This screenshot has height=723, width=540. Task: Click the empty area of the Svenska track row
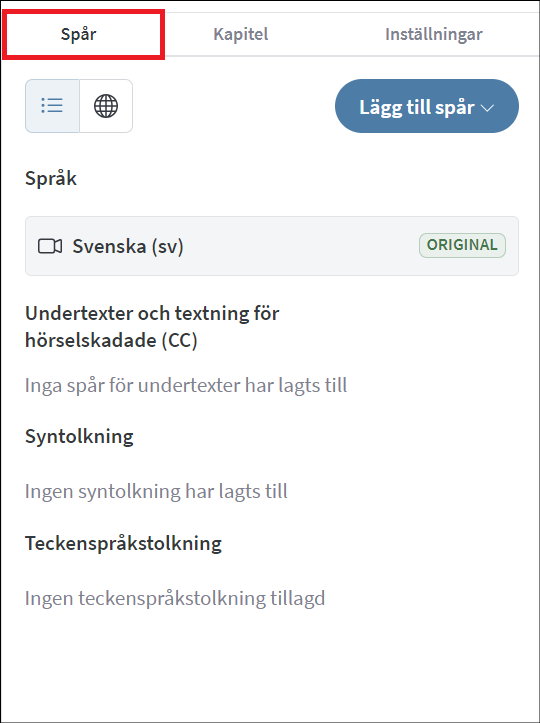[300, 246]
